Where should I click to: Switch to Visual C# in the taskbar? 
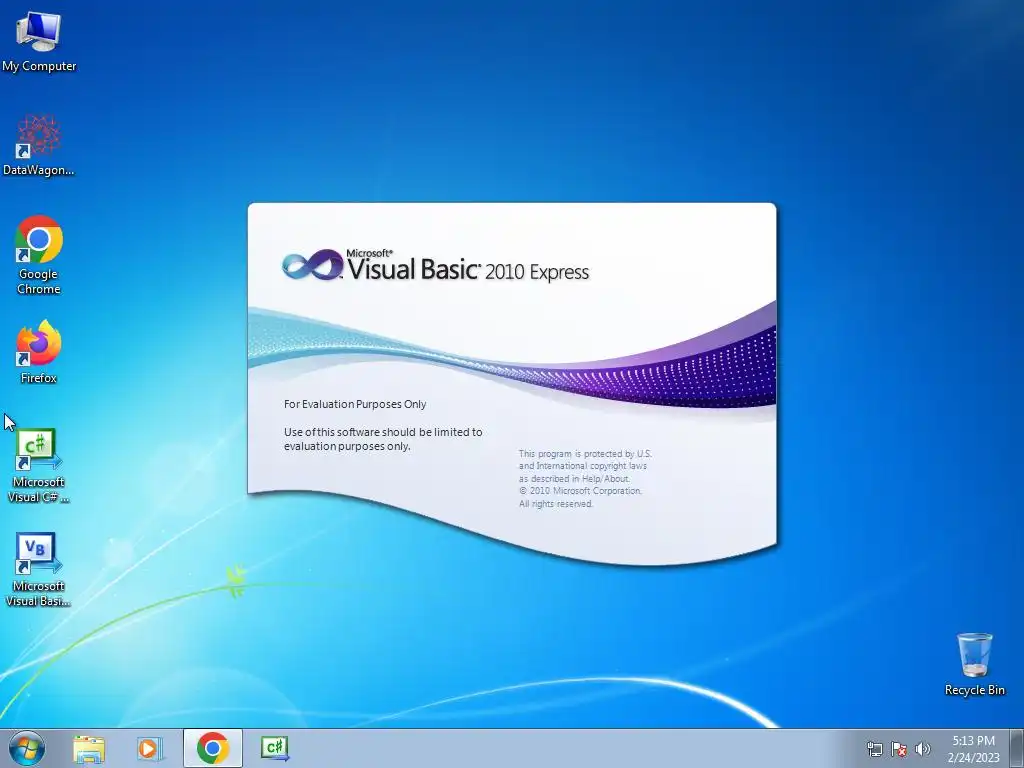[x=274, y=748]
